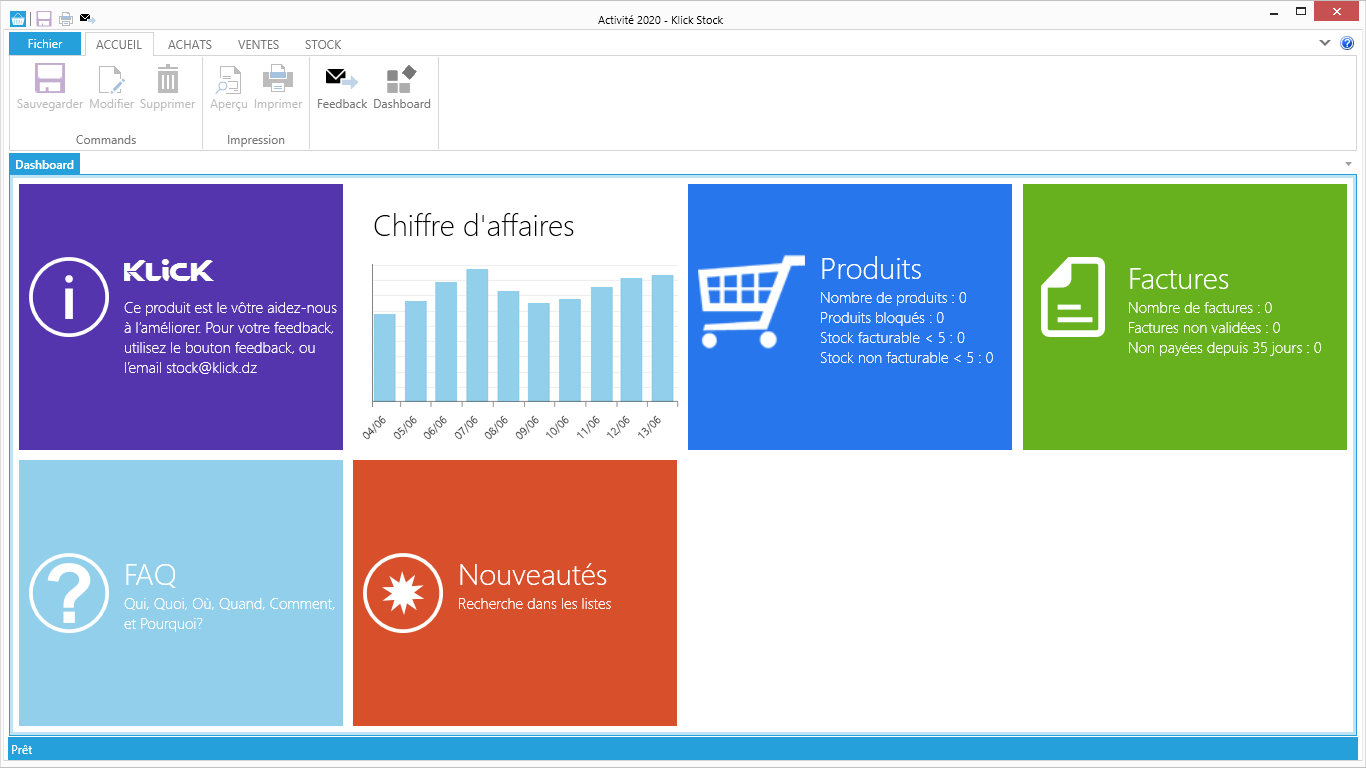Click the quick access printer icon in title bar
Image resolution: width=1366 pixels, height=768 pixels.
point(65,18)
